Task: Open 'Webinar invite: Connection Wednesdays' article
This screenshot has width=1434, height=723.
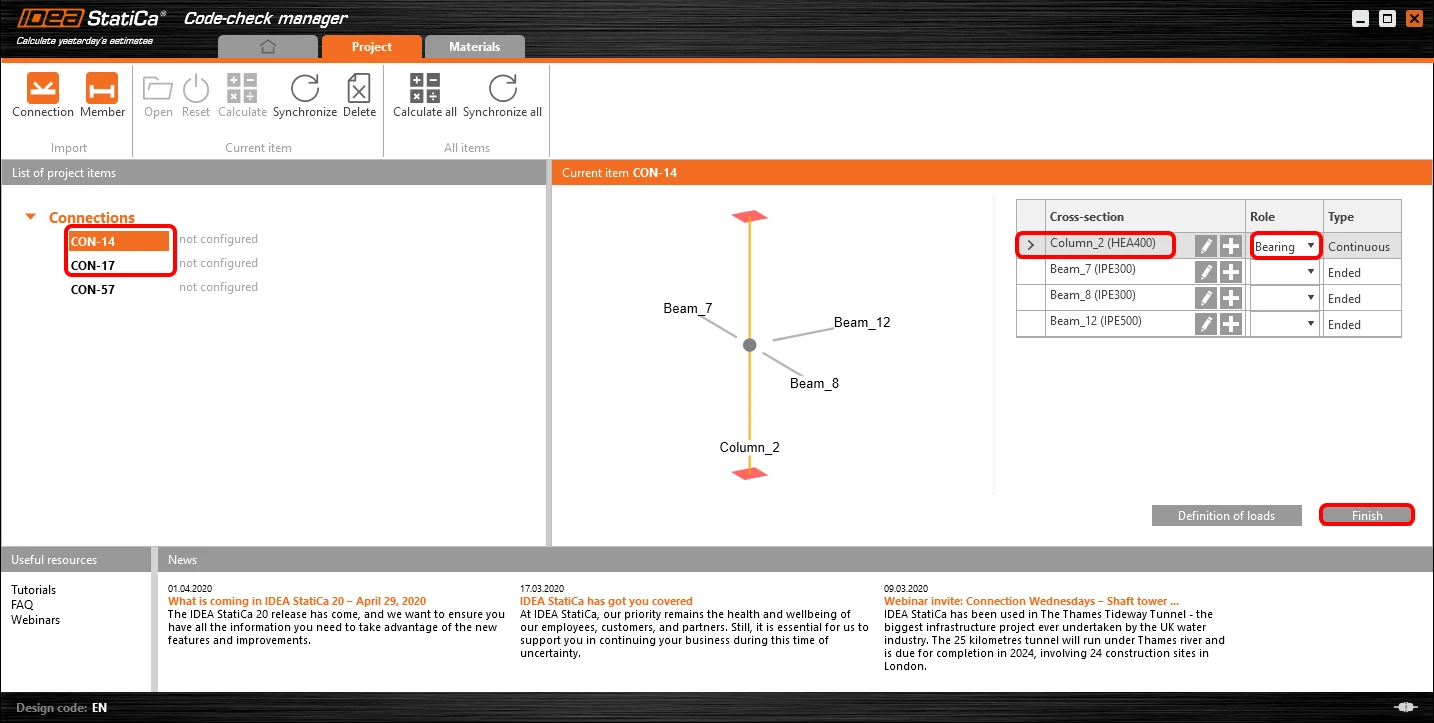Action: click(x=1031, y=601)
